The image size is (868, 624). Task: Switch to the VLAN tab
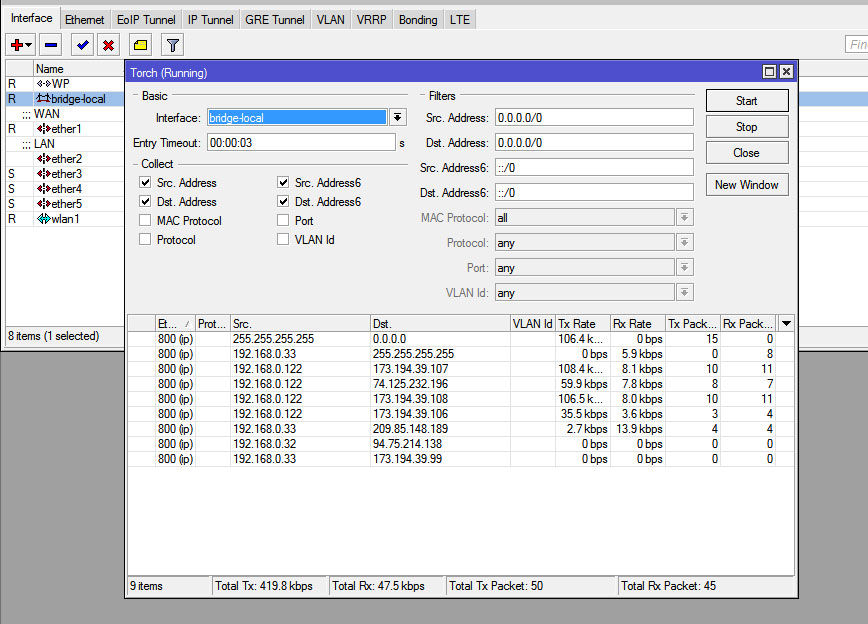(329, 19)
